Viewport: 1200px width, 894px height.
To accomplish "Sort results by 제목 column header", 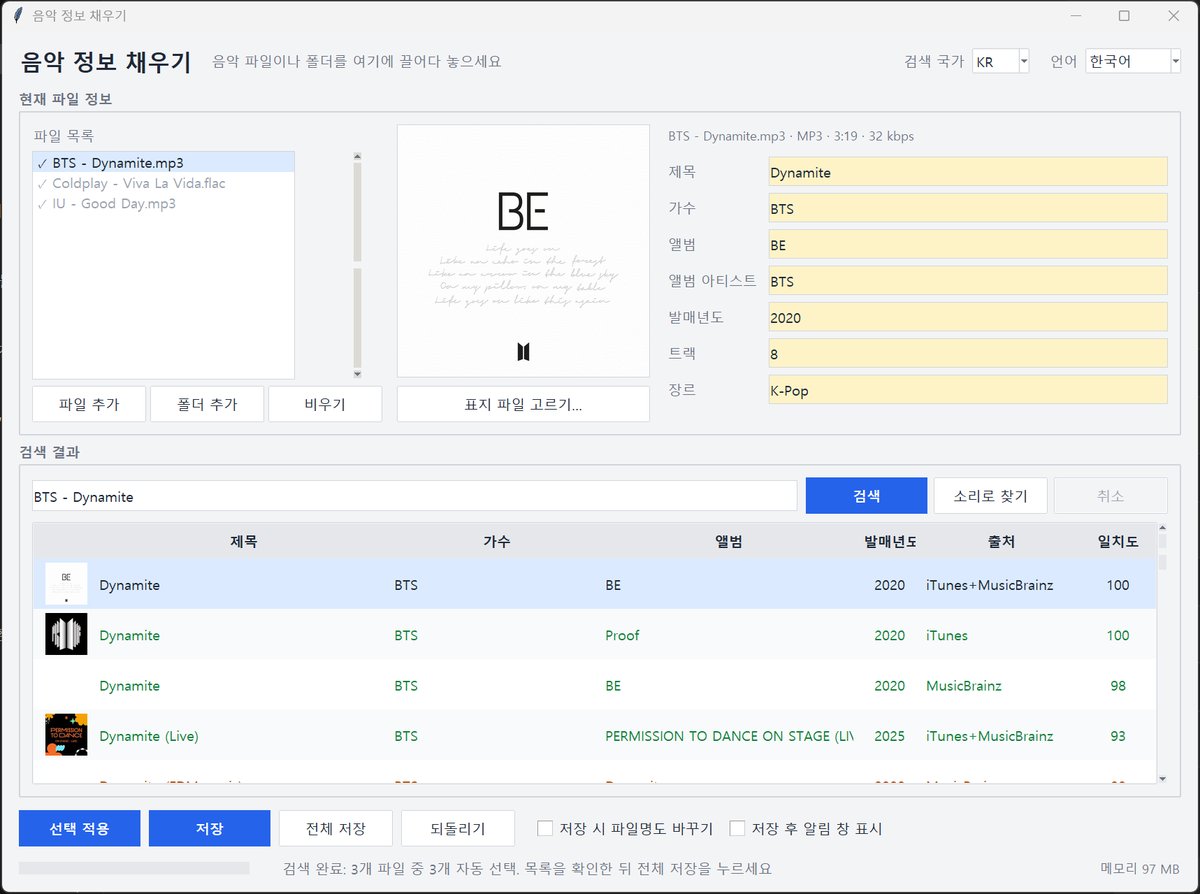I will click(244, 541).
